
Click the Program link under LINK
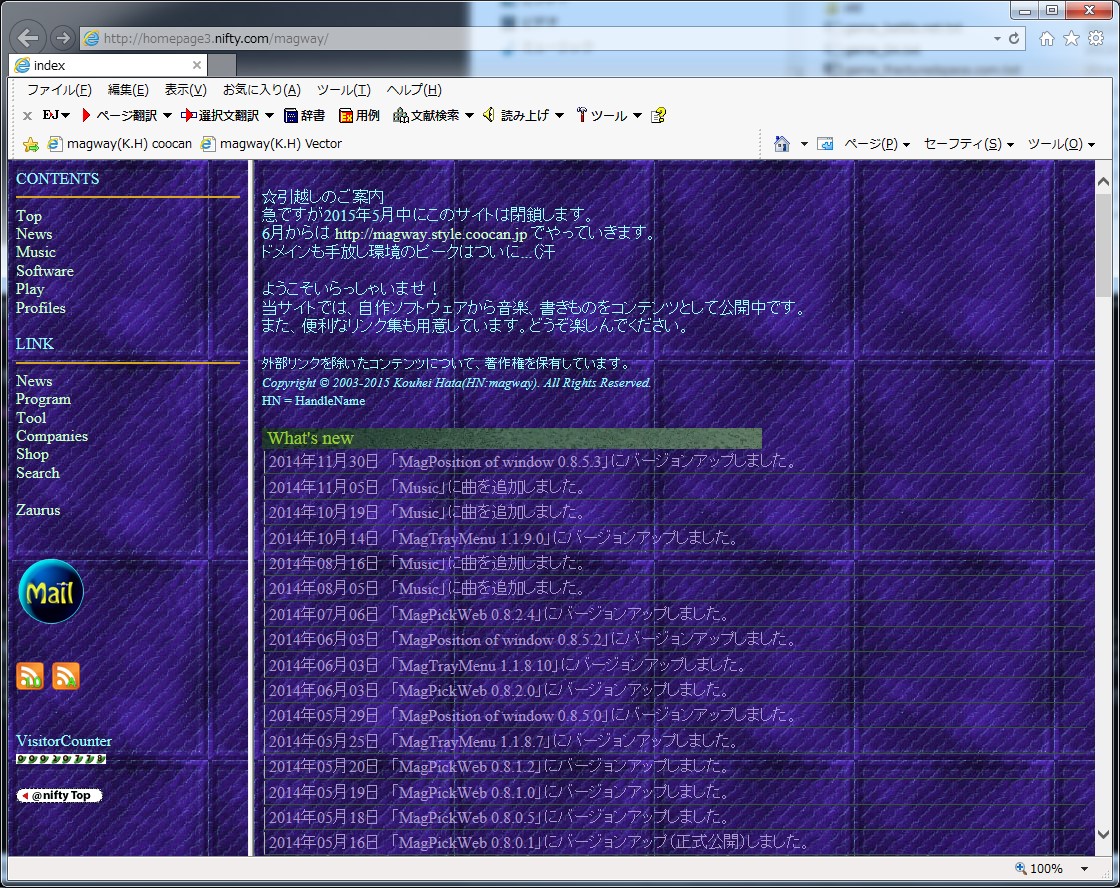click(x=44, y=399)
